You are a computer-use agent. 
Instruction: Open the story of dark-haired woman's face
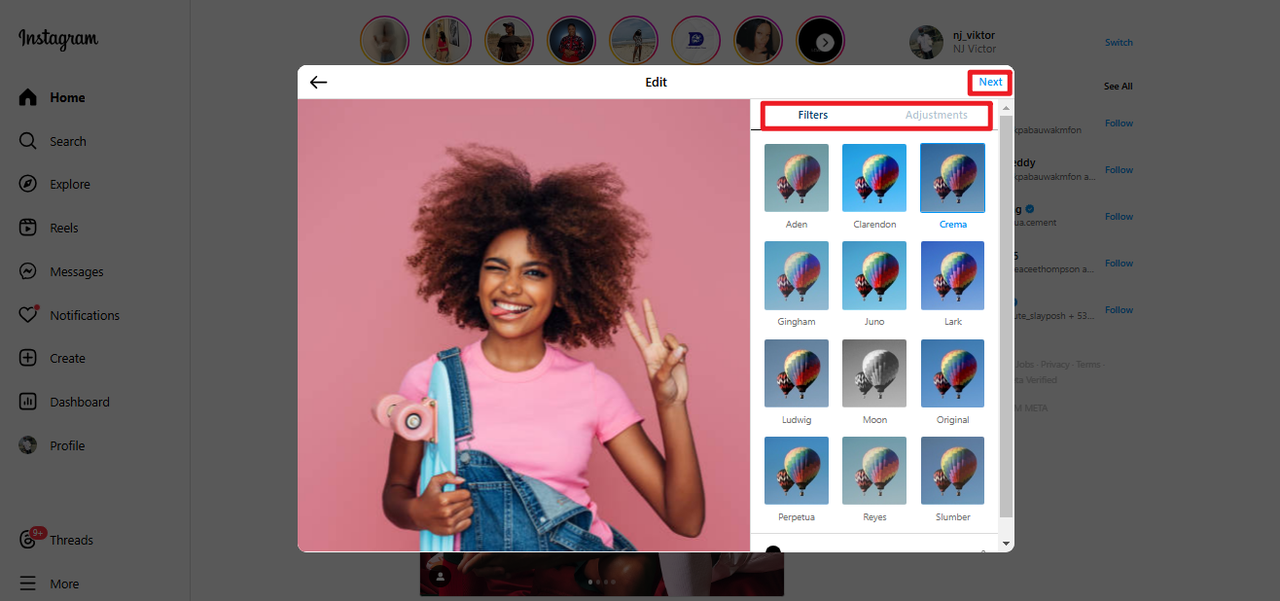(x=758, y=40)
